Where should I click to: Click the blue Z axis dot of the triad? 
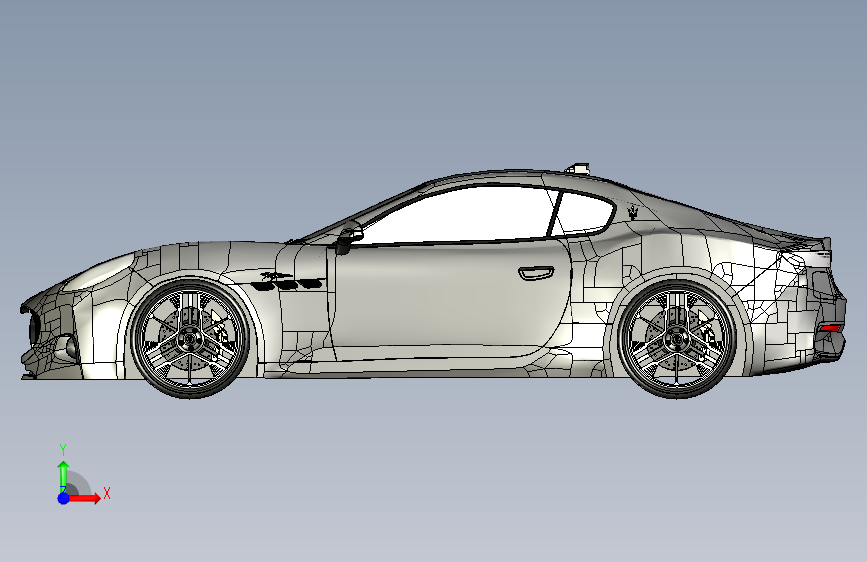(64, 498)
